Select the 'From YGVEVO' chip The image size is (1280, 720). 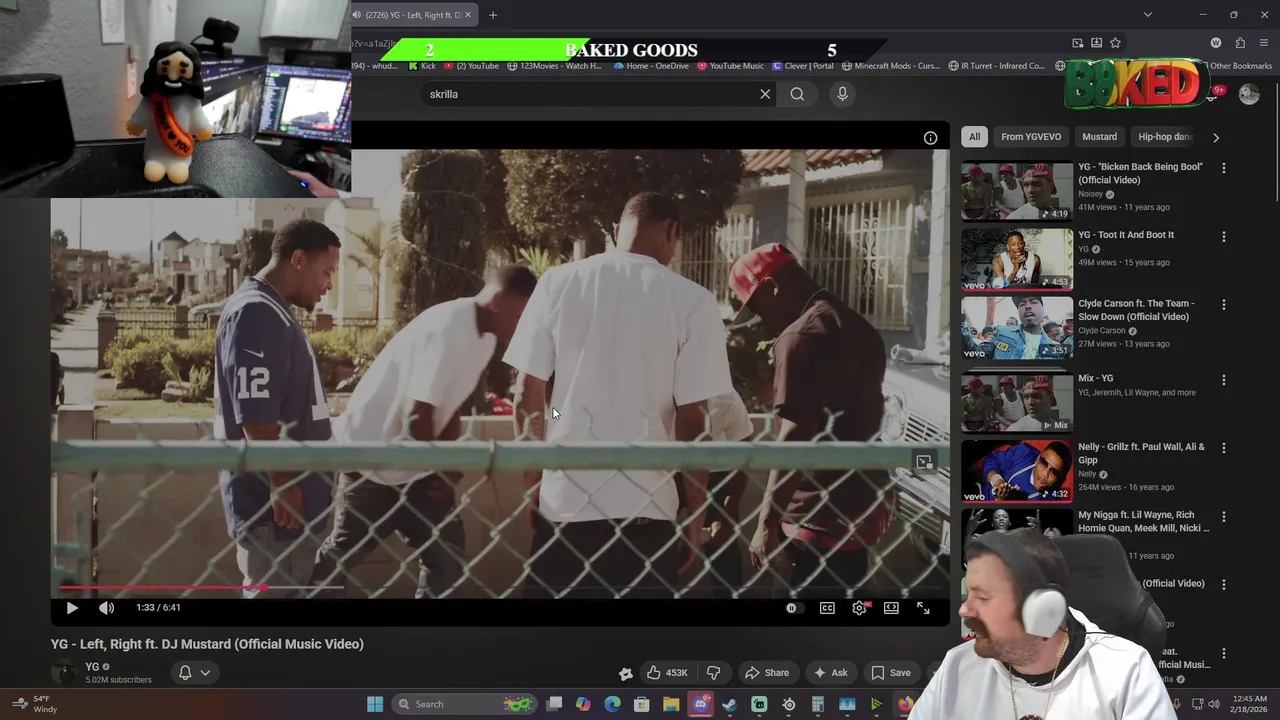pyautogui.click(x=1031, y=137)
